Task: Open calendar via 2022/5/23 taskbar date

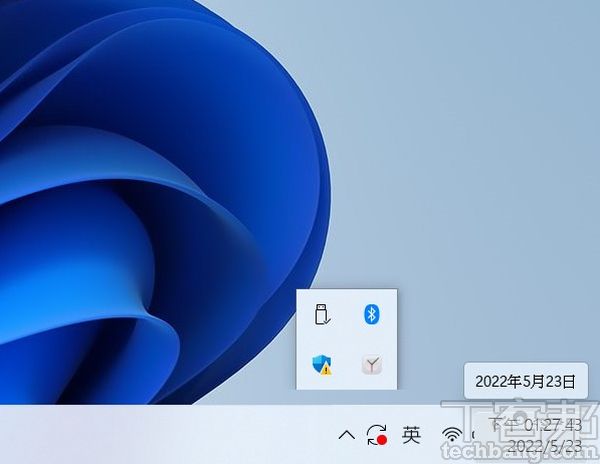Action: click(x=545, y=445)
